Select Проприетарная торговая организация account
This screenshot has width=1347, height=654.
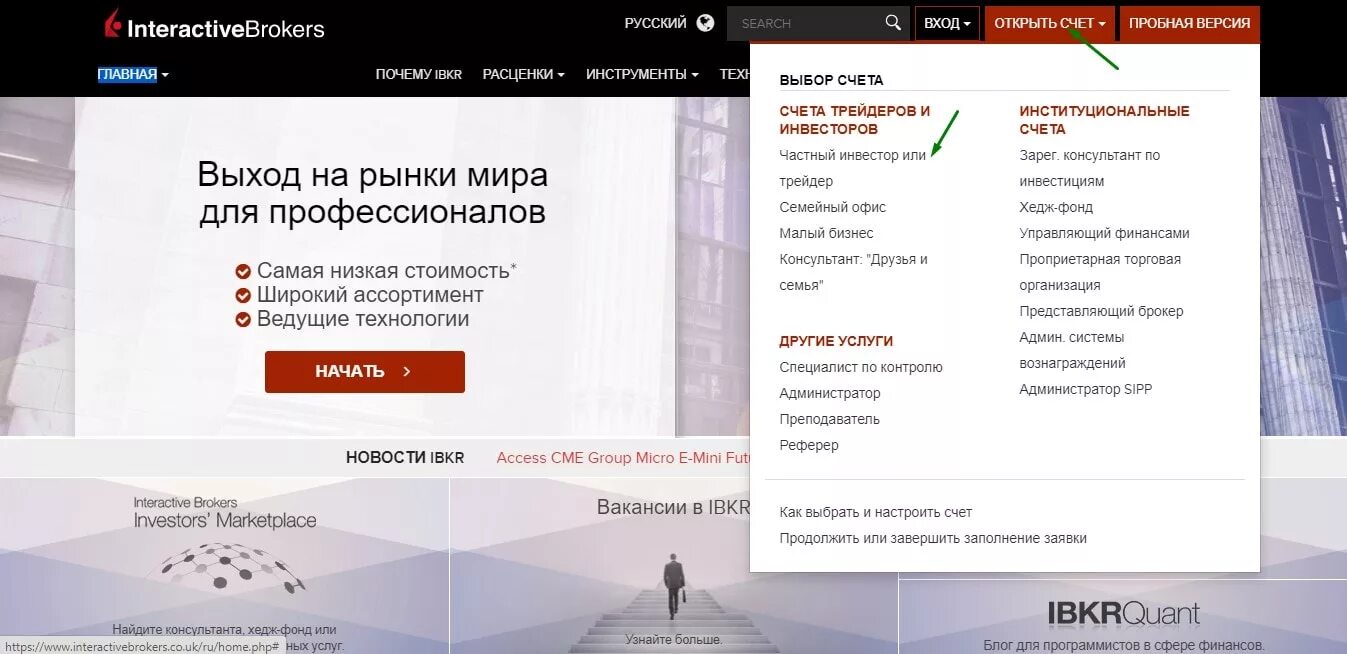tap(1100, 272)
